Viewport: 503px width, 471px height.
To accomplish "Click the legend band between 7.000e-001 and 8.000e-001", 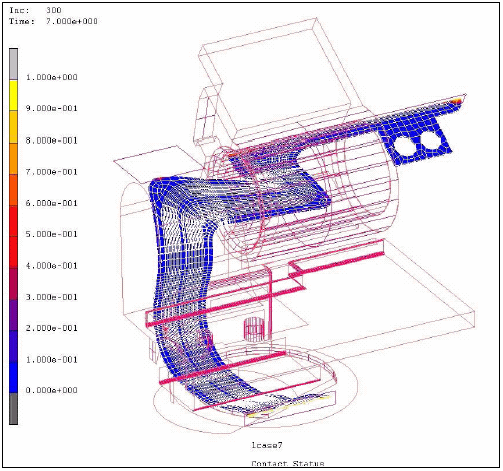I will tap(13, 159).
